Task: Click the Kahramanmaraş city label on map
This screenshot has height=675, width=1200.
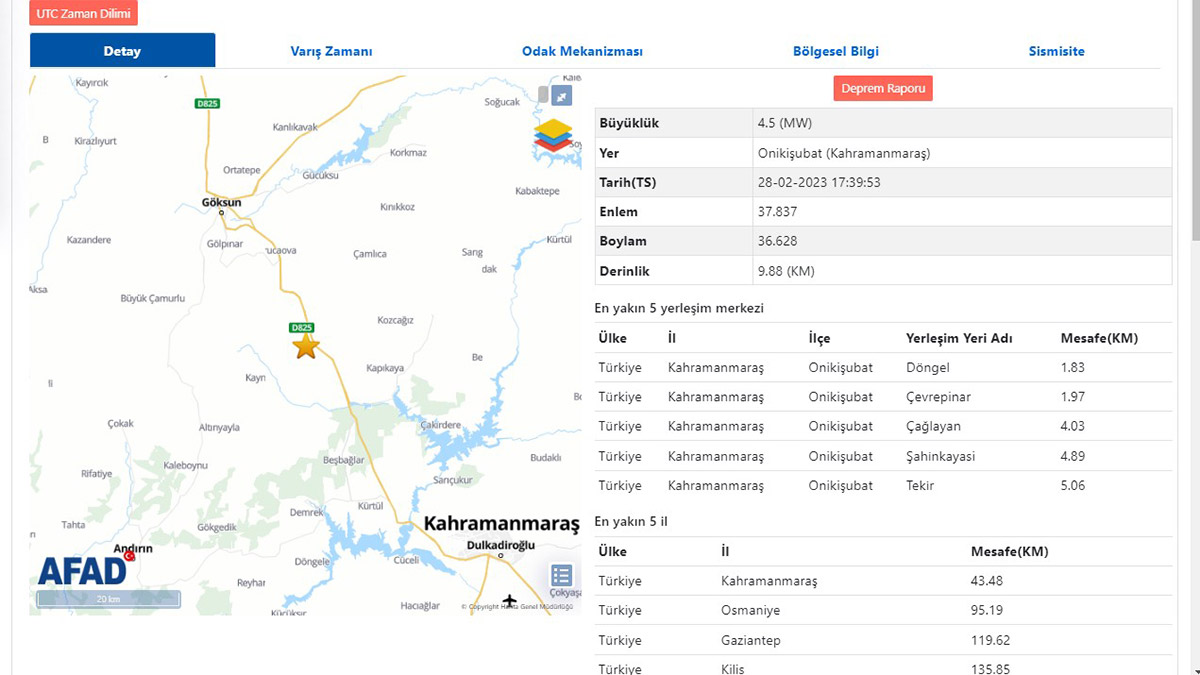Action: pos(501,524)
